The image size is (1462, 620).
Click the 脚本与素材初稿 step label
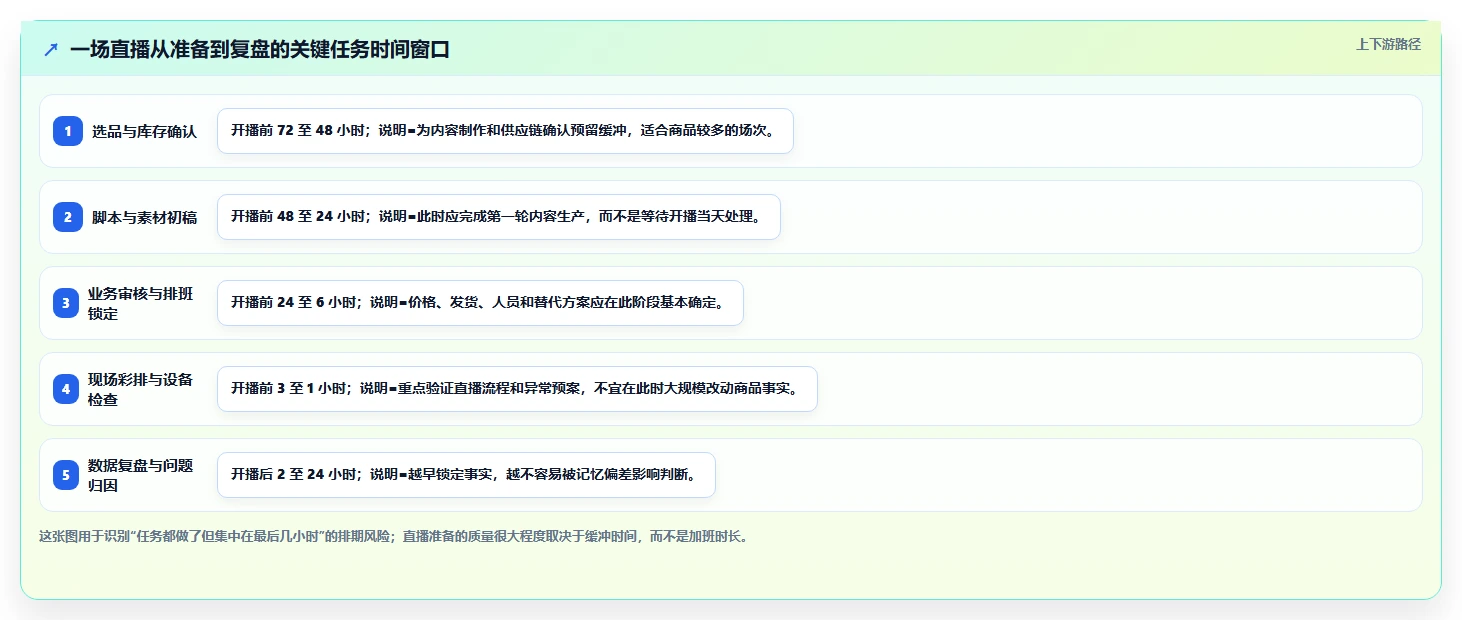tap(144, 217)
